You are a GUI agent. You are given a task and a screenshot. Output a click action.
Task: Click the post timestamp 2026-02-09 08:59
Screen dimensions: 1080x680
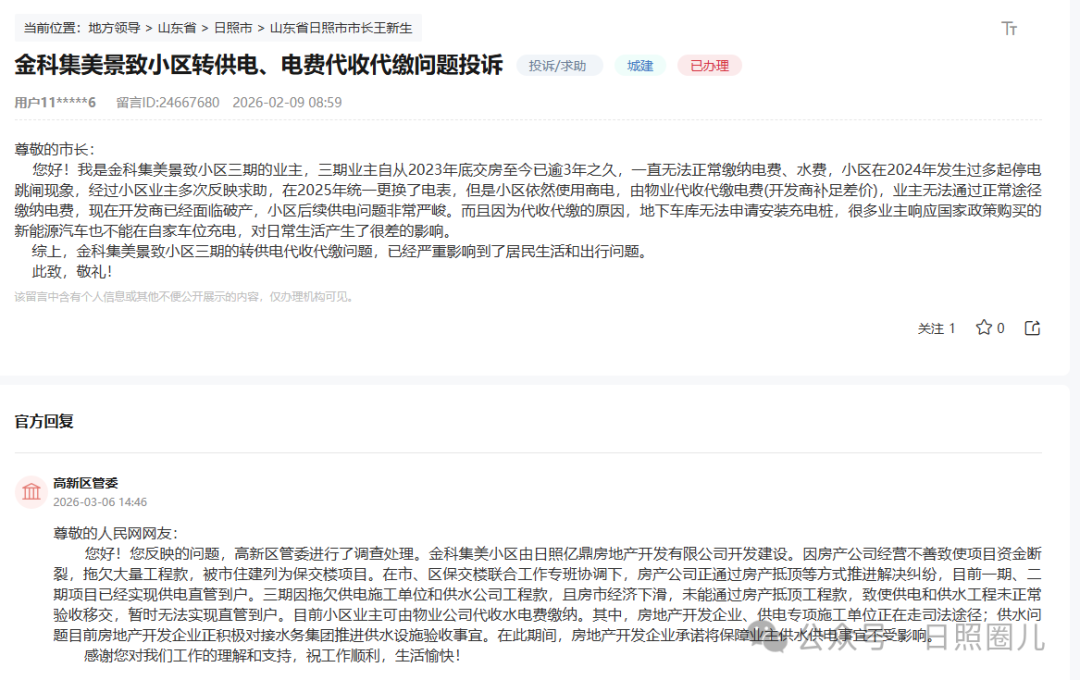[x=287, y=103]
